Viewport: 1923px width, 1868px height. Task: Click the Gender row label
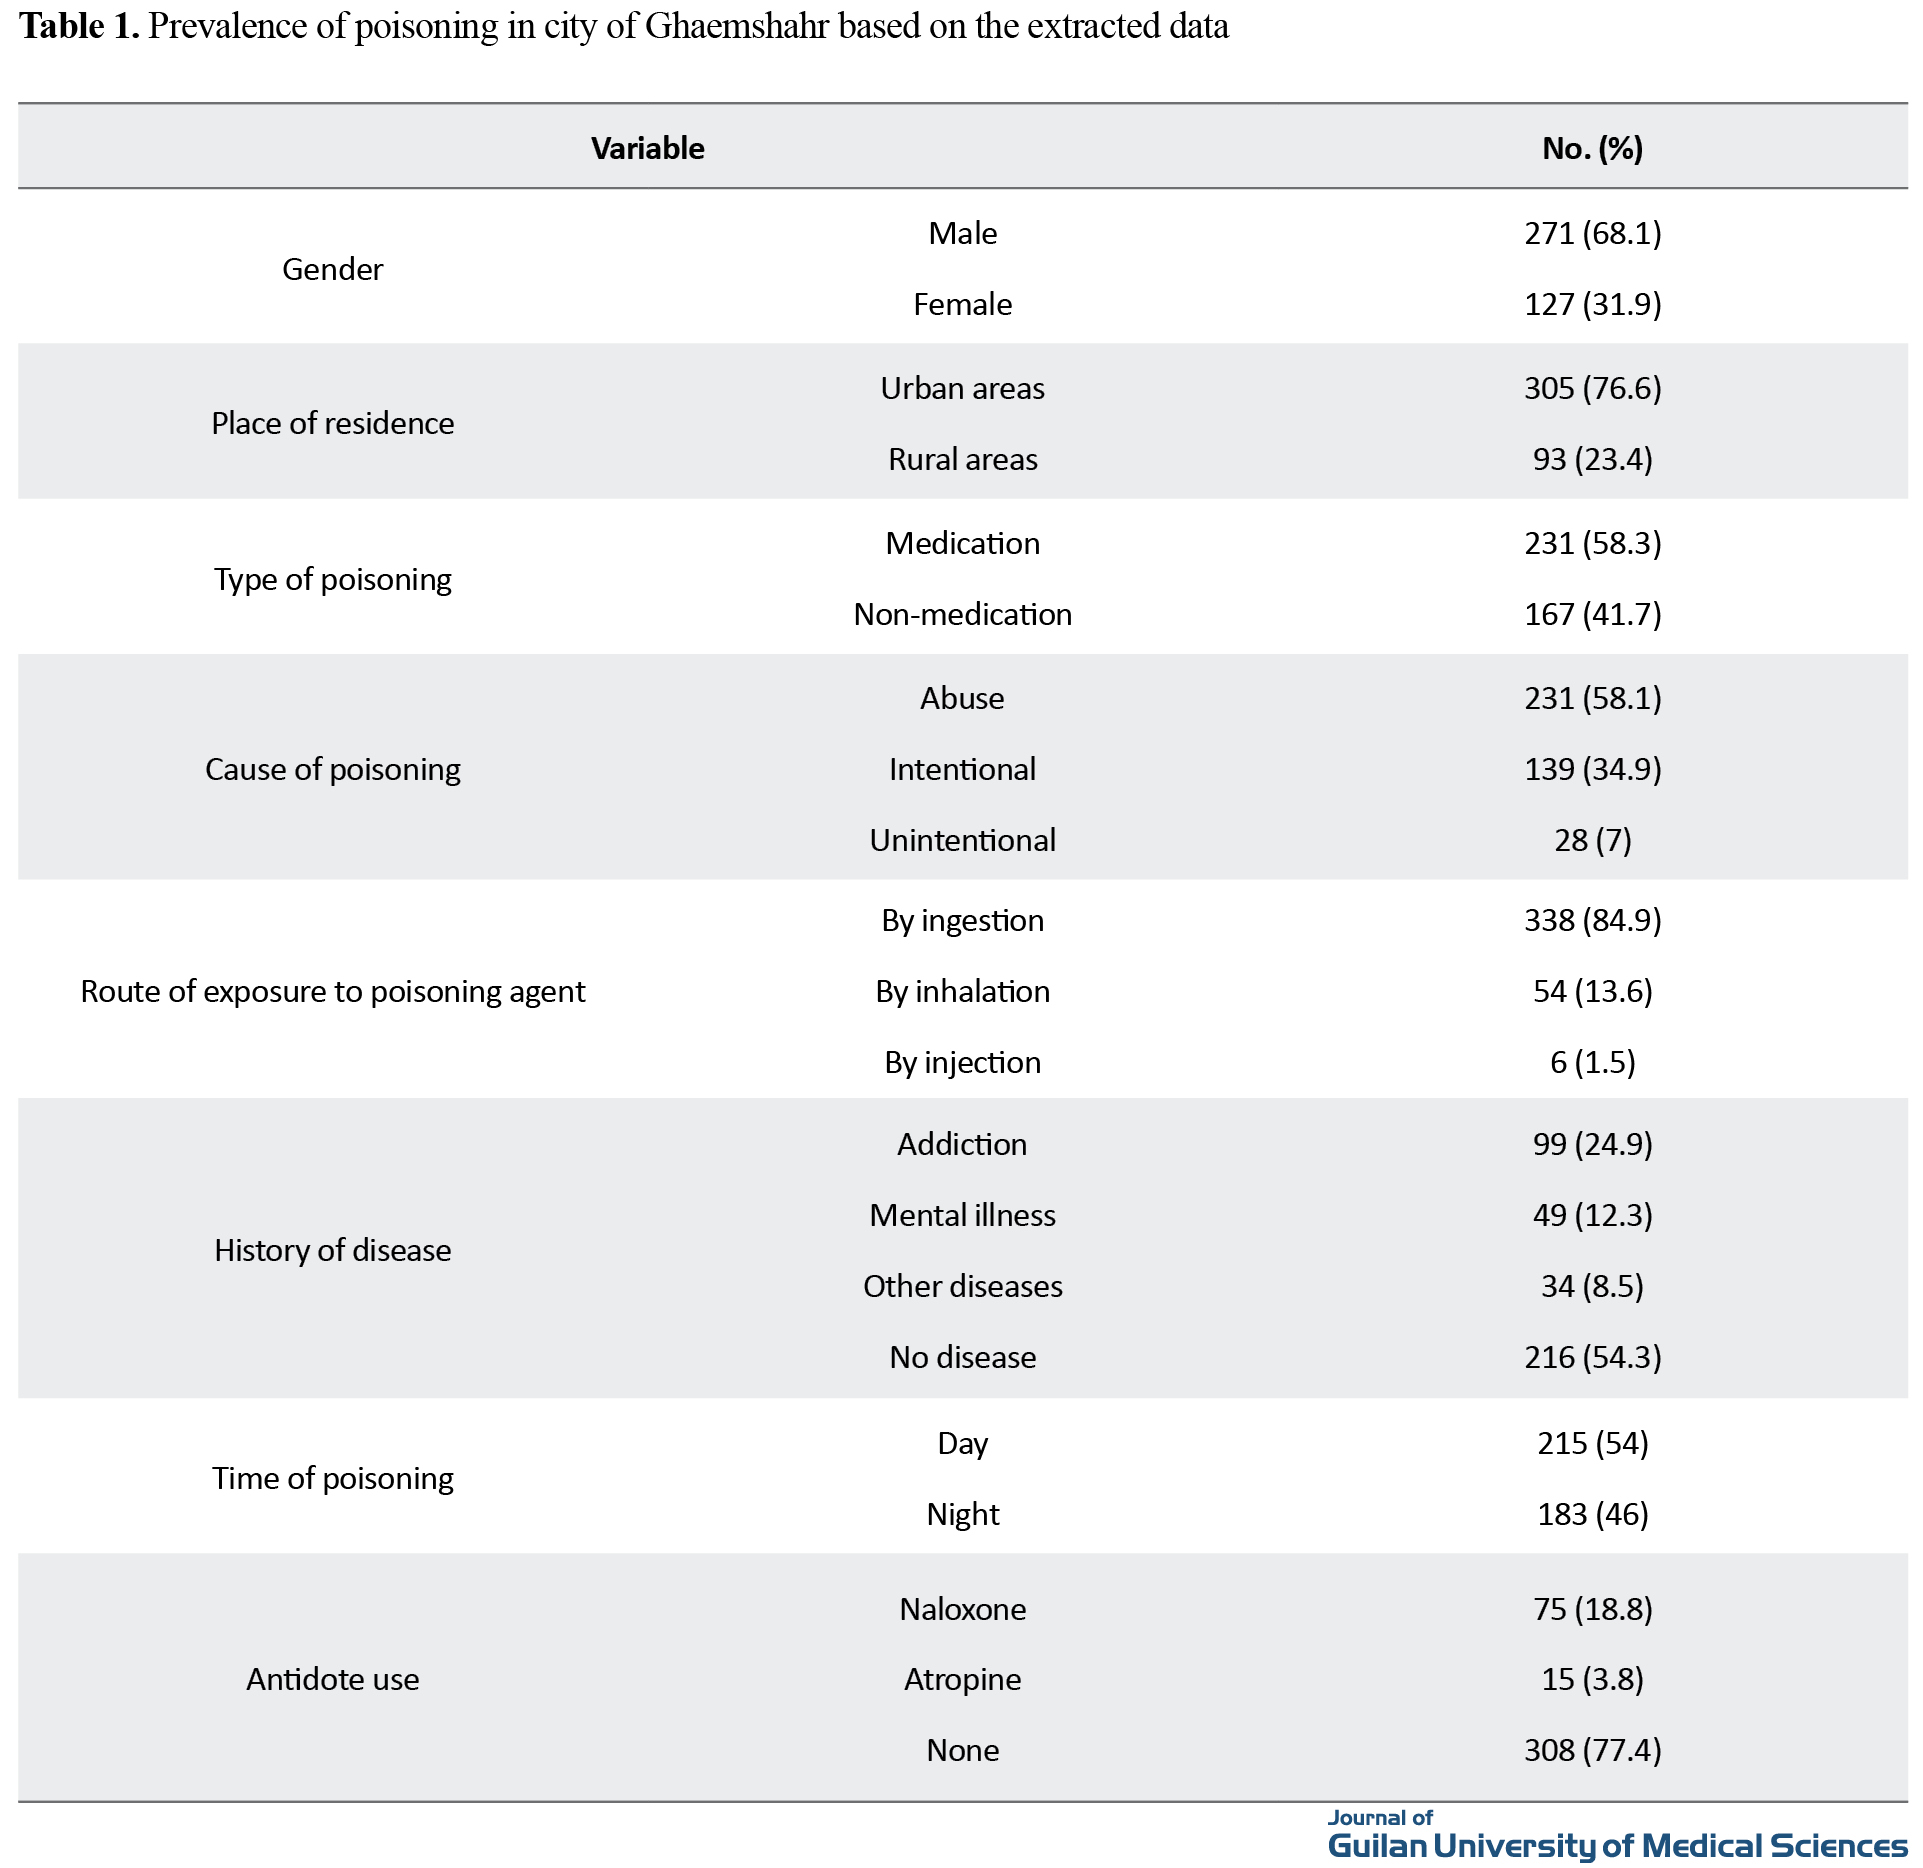(332, 269)
